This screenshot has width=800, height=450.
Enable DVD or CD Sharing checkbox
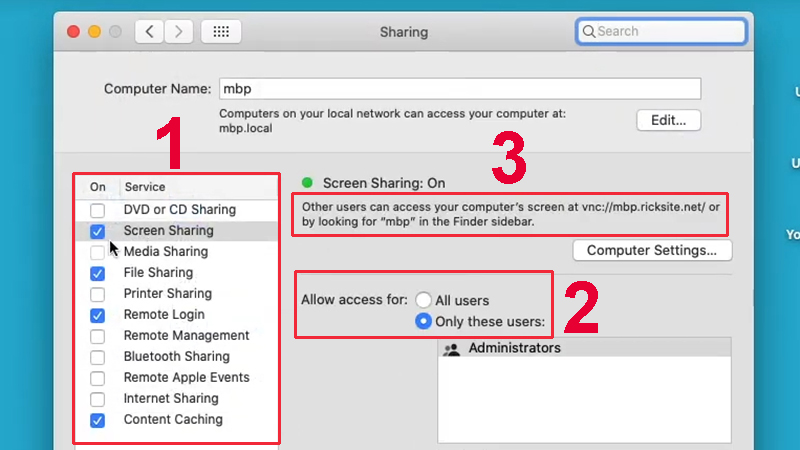(97, 210)
